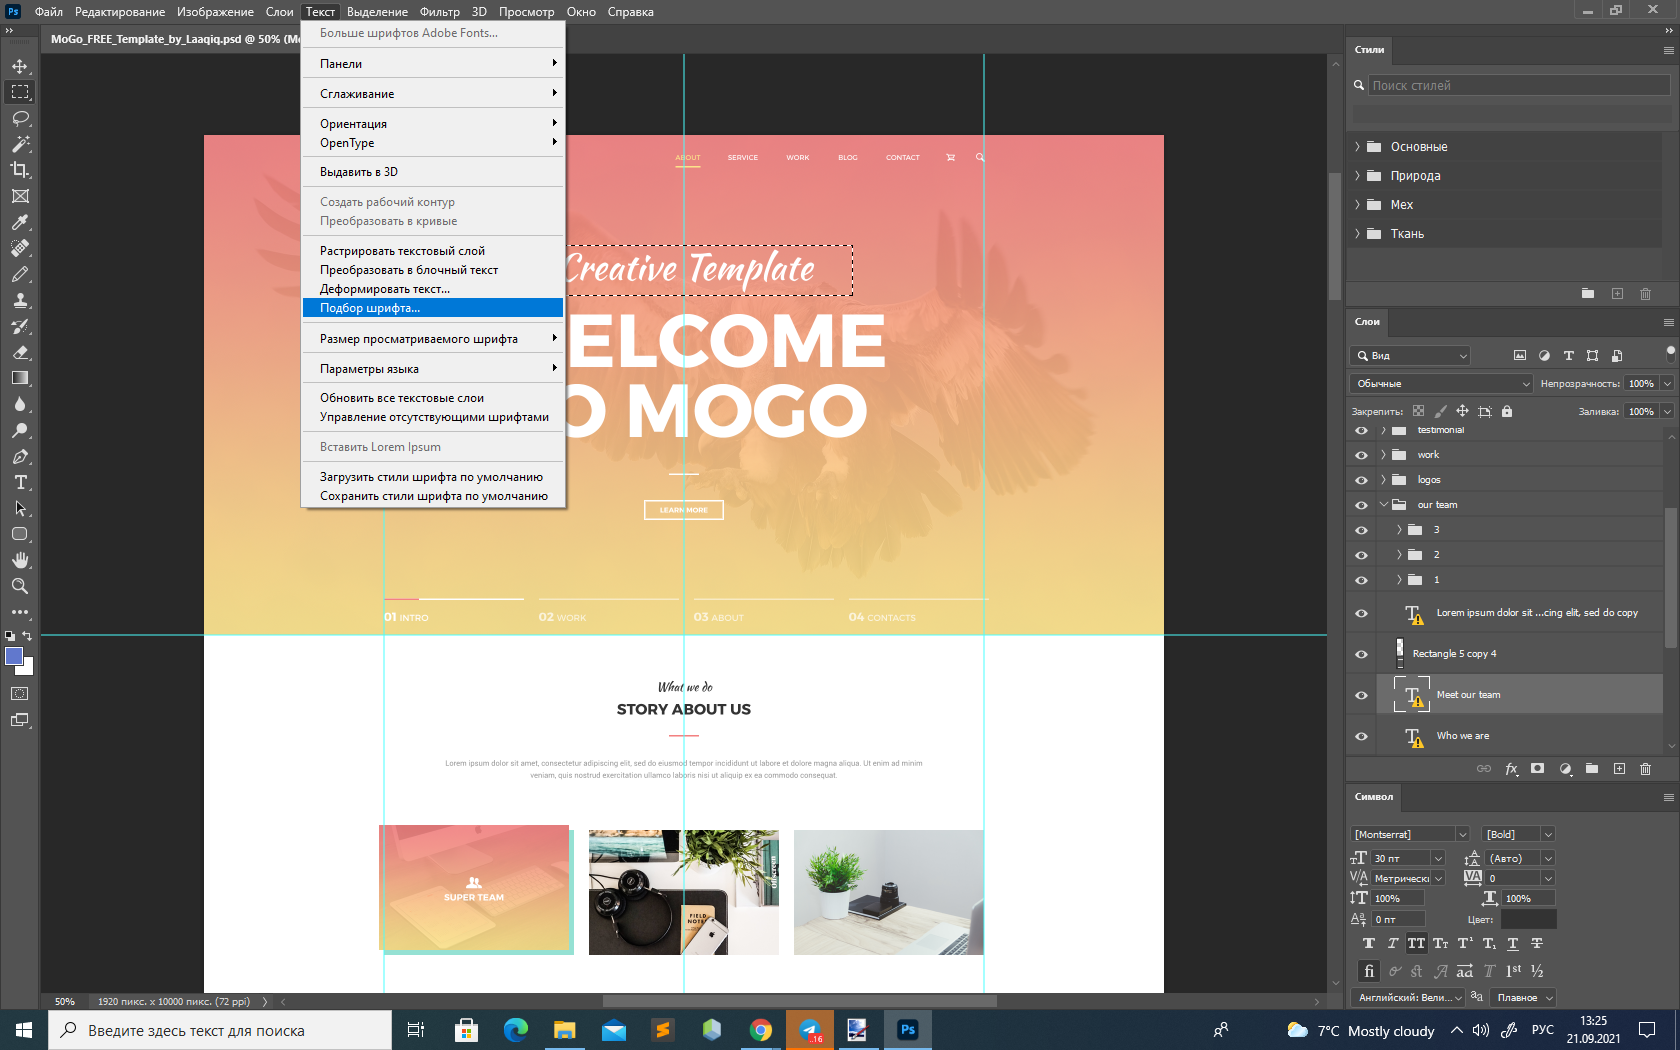
Task: Select the Crop tool
Action: tap(20, 170)
